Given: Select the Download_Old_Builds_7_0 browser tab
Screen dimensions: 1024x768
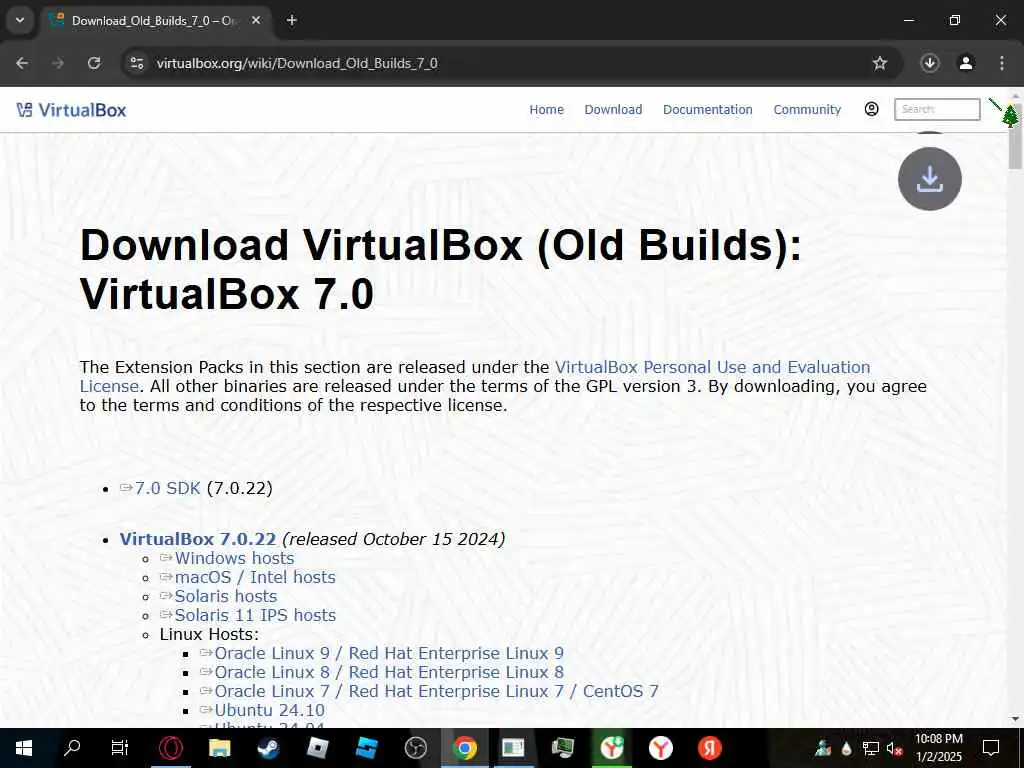Looking at the screenshot, I should coord(153,20).
